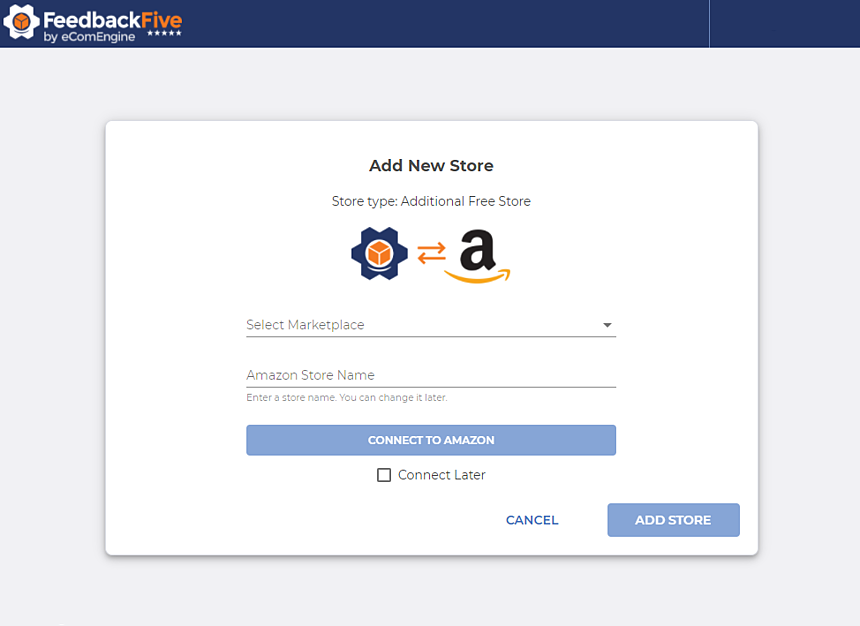This screenshot has width=860, height=626.
Task: Click the five-star rating under FeedbackFive
Action: pyautogui.click(x=164, y=34)
